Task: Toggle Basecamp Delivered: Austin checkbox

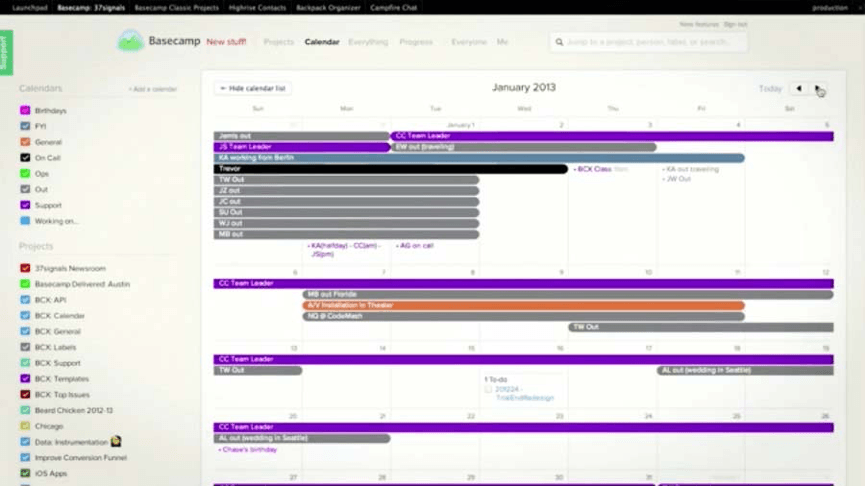Action: [x=25, y=284]
